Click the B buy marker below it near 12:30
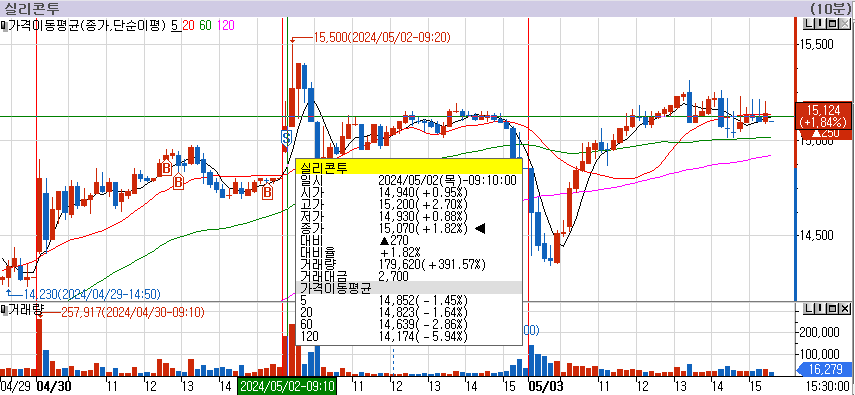 point(178,182)
